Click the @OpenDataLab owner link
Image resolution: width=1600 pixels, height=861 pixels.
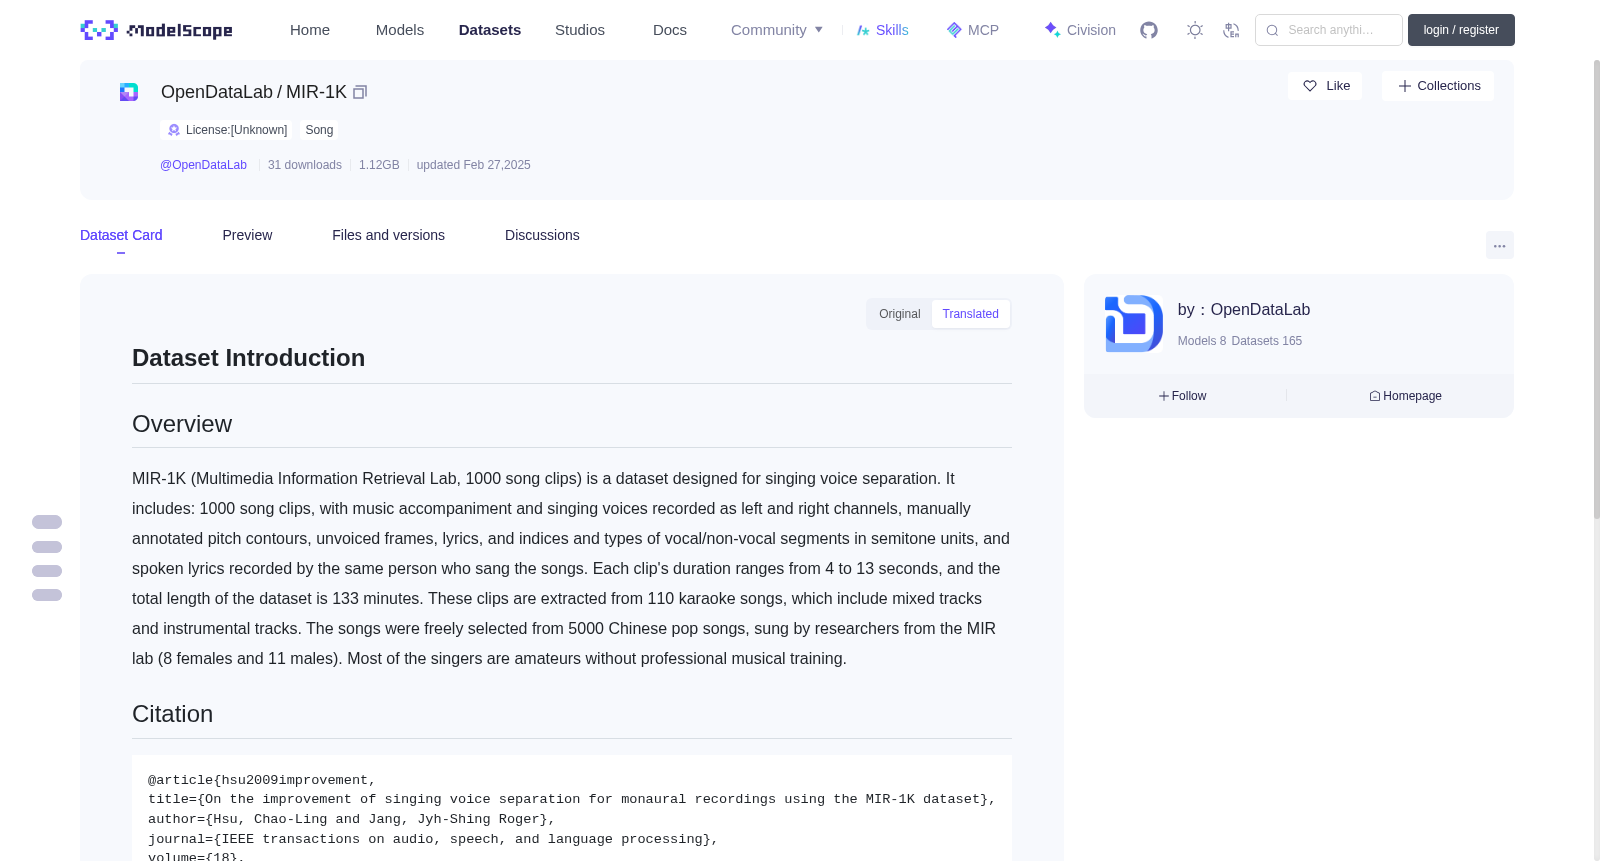(x=203, y=165)
